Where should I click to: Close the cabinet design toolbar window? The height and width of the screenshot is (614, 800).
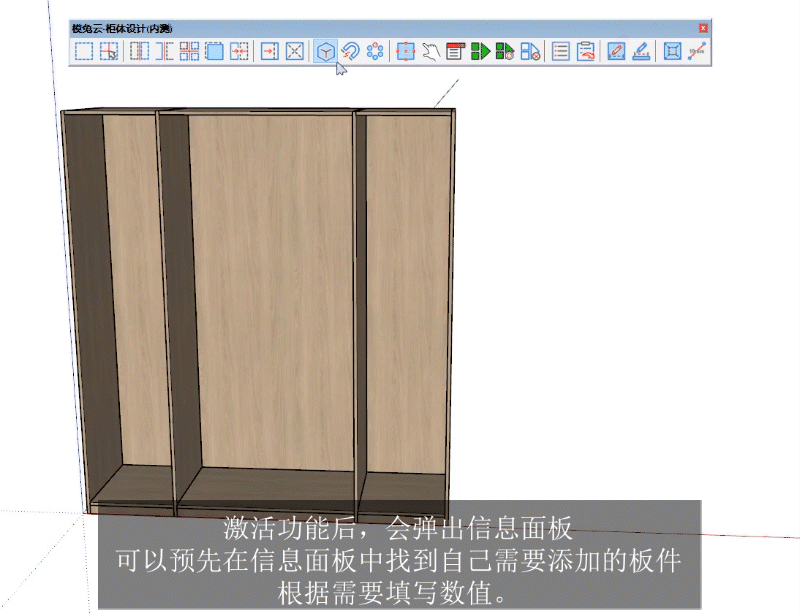(703, 28)
